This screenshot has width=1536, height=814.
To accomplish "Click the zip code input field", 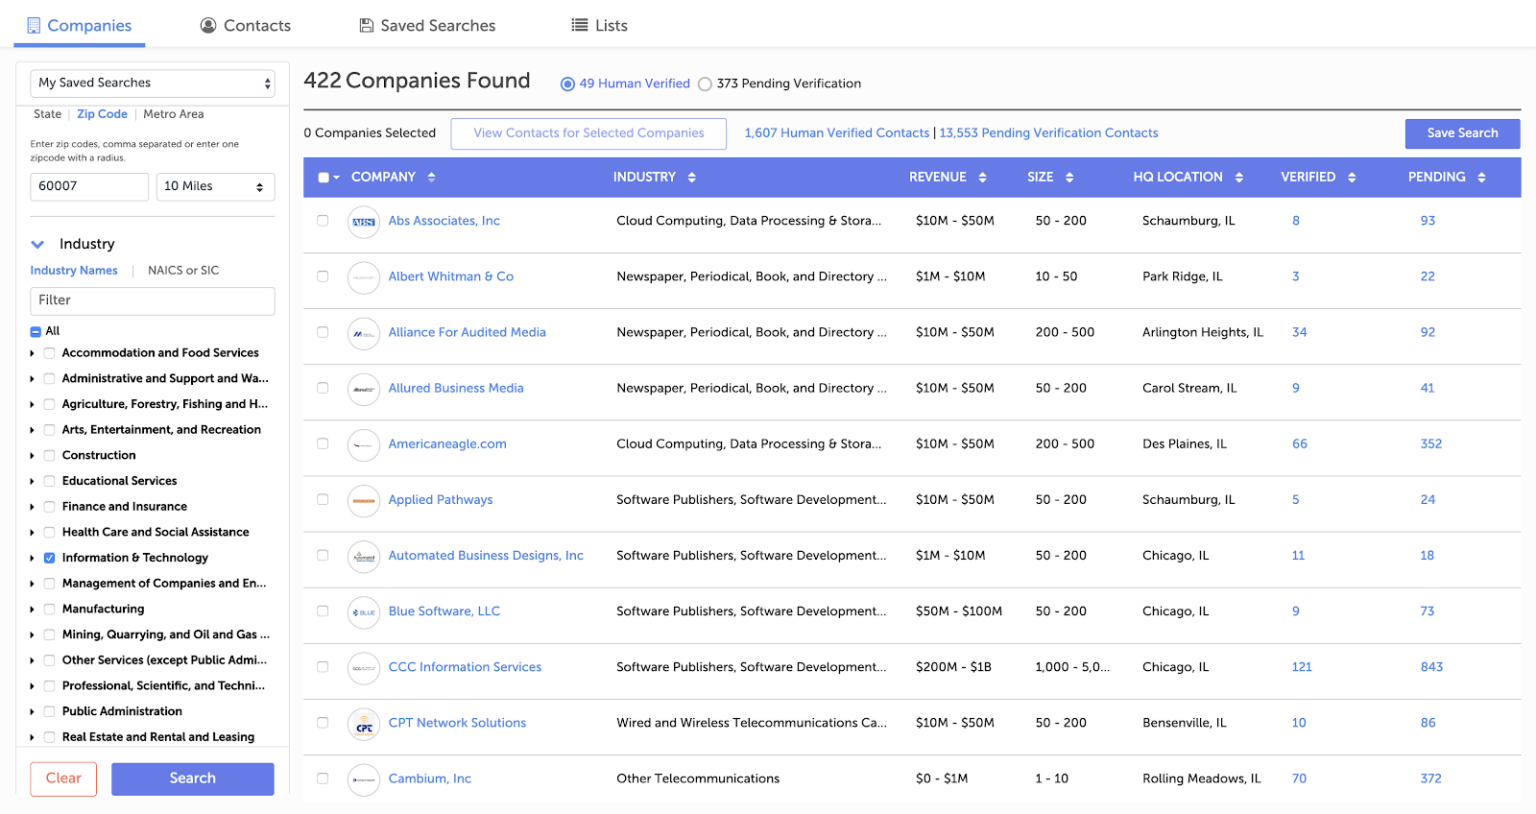I will [89, 186].
